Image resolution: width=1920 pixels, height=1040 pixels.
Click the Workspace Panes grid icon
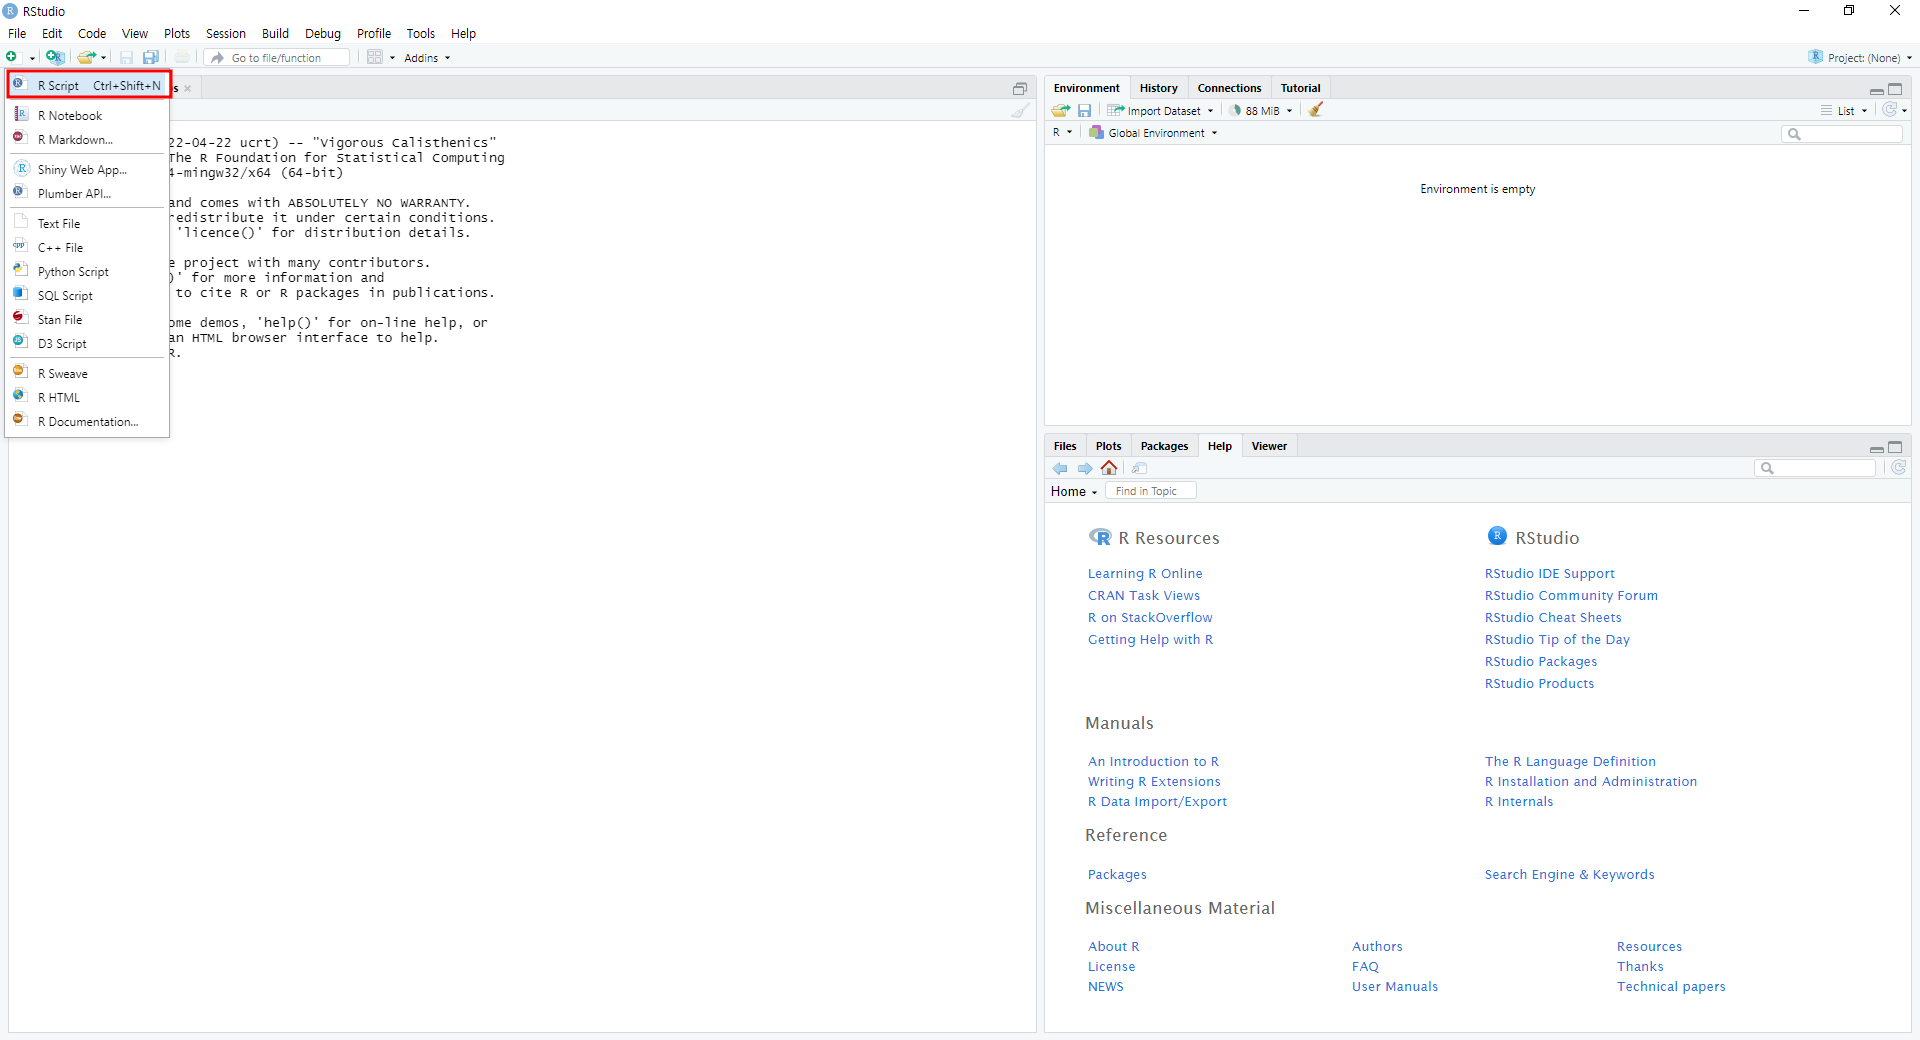click(x=375, y=57)
